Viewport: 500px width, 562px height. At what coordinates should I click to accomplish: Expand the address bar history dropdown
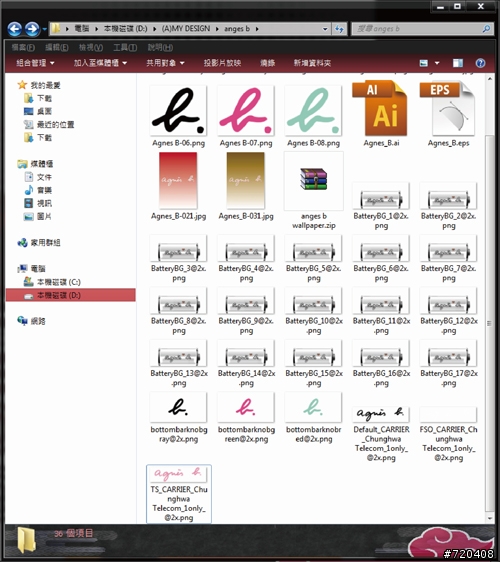(x=325, y=29)
